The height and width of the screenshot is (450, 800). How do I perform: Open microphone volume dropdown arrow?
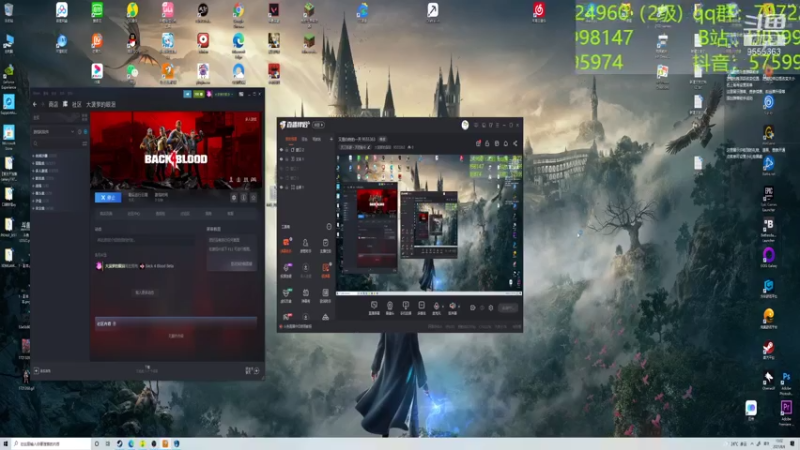(x=443, y=307)
